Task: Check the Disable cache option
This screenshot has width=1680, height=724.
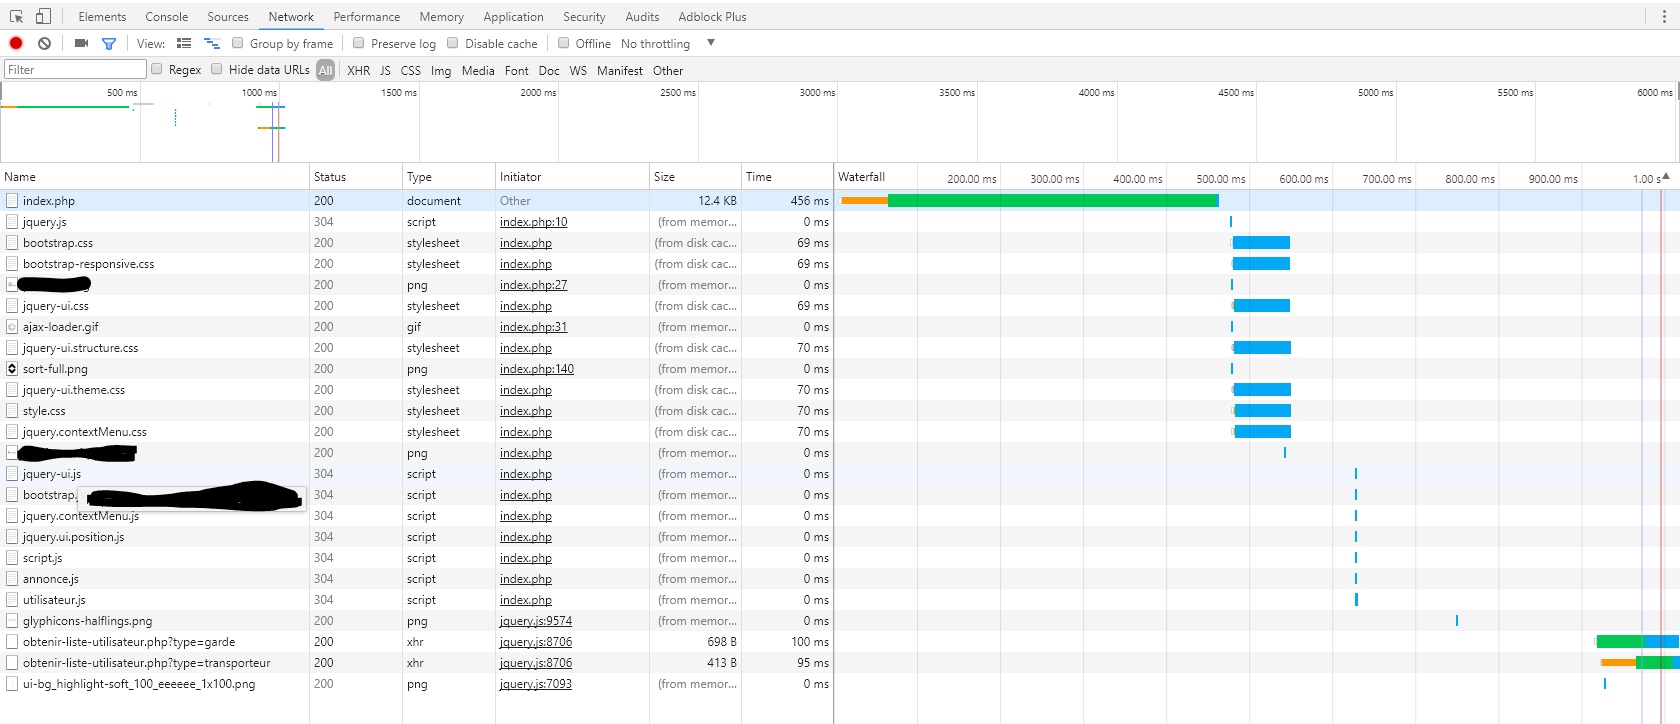Action: (x=453, y=43)
